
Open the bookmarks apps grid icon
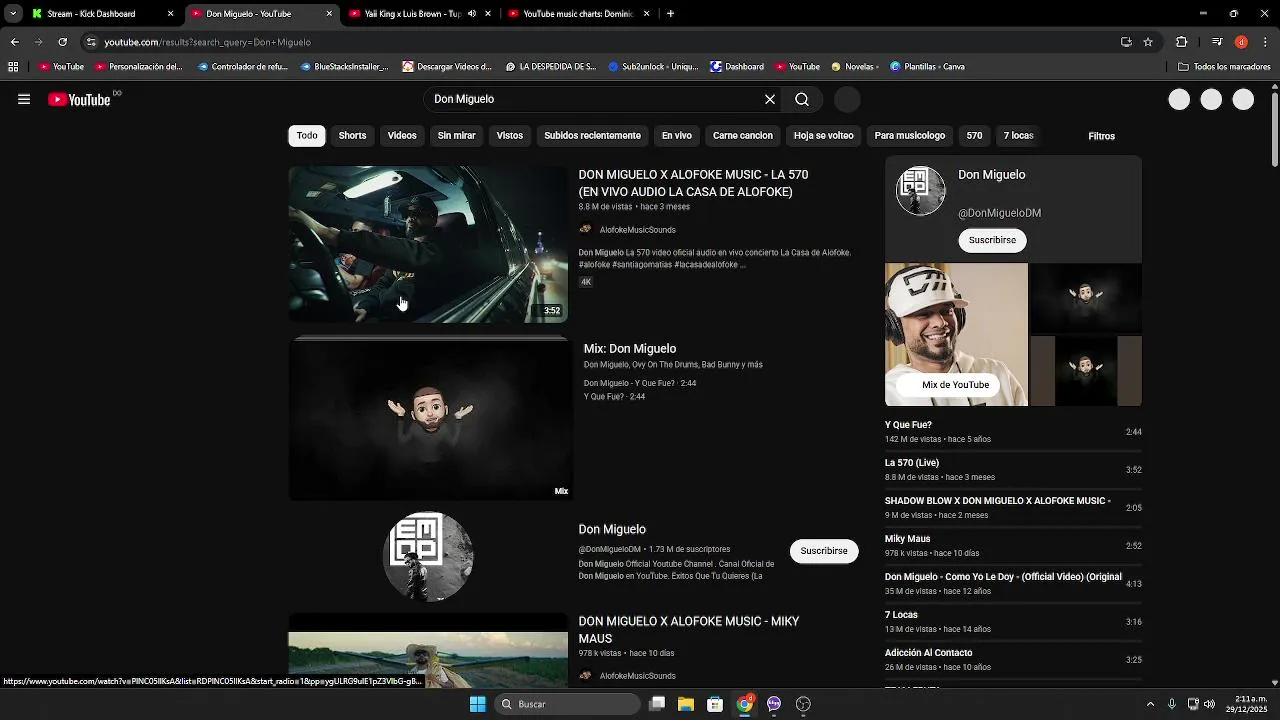pyautogui.click(x=13, y=67)
